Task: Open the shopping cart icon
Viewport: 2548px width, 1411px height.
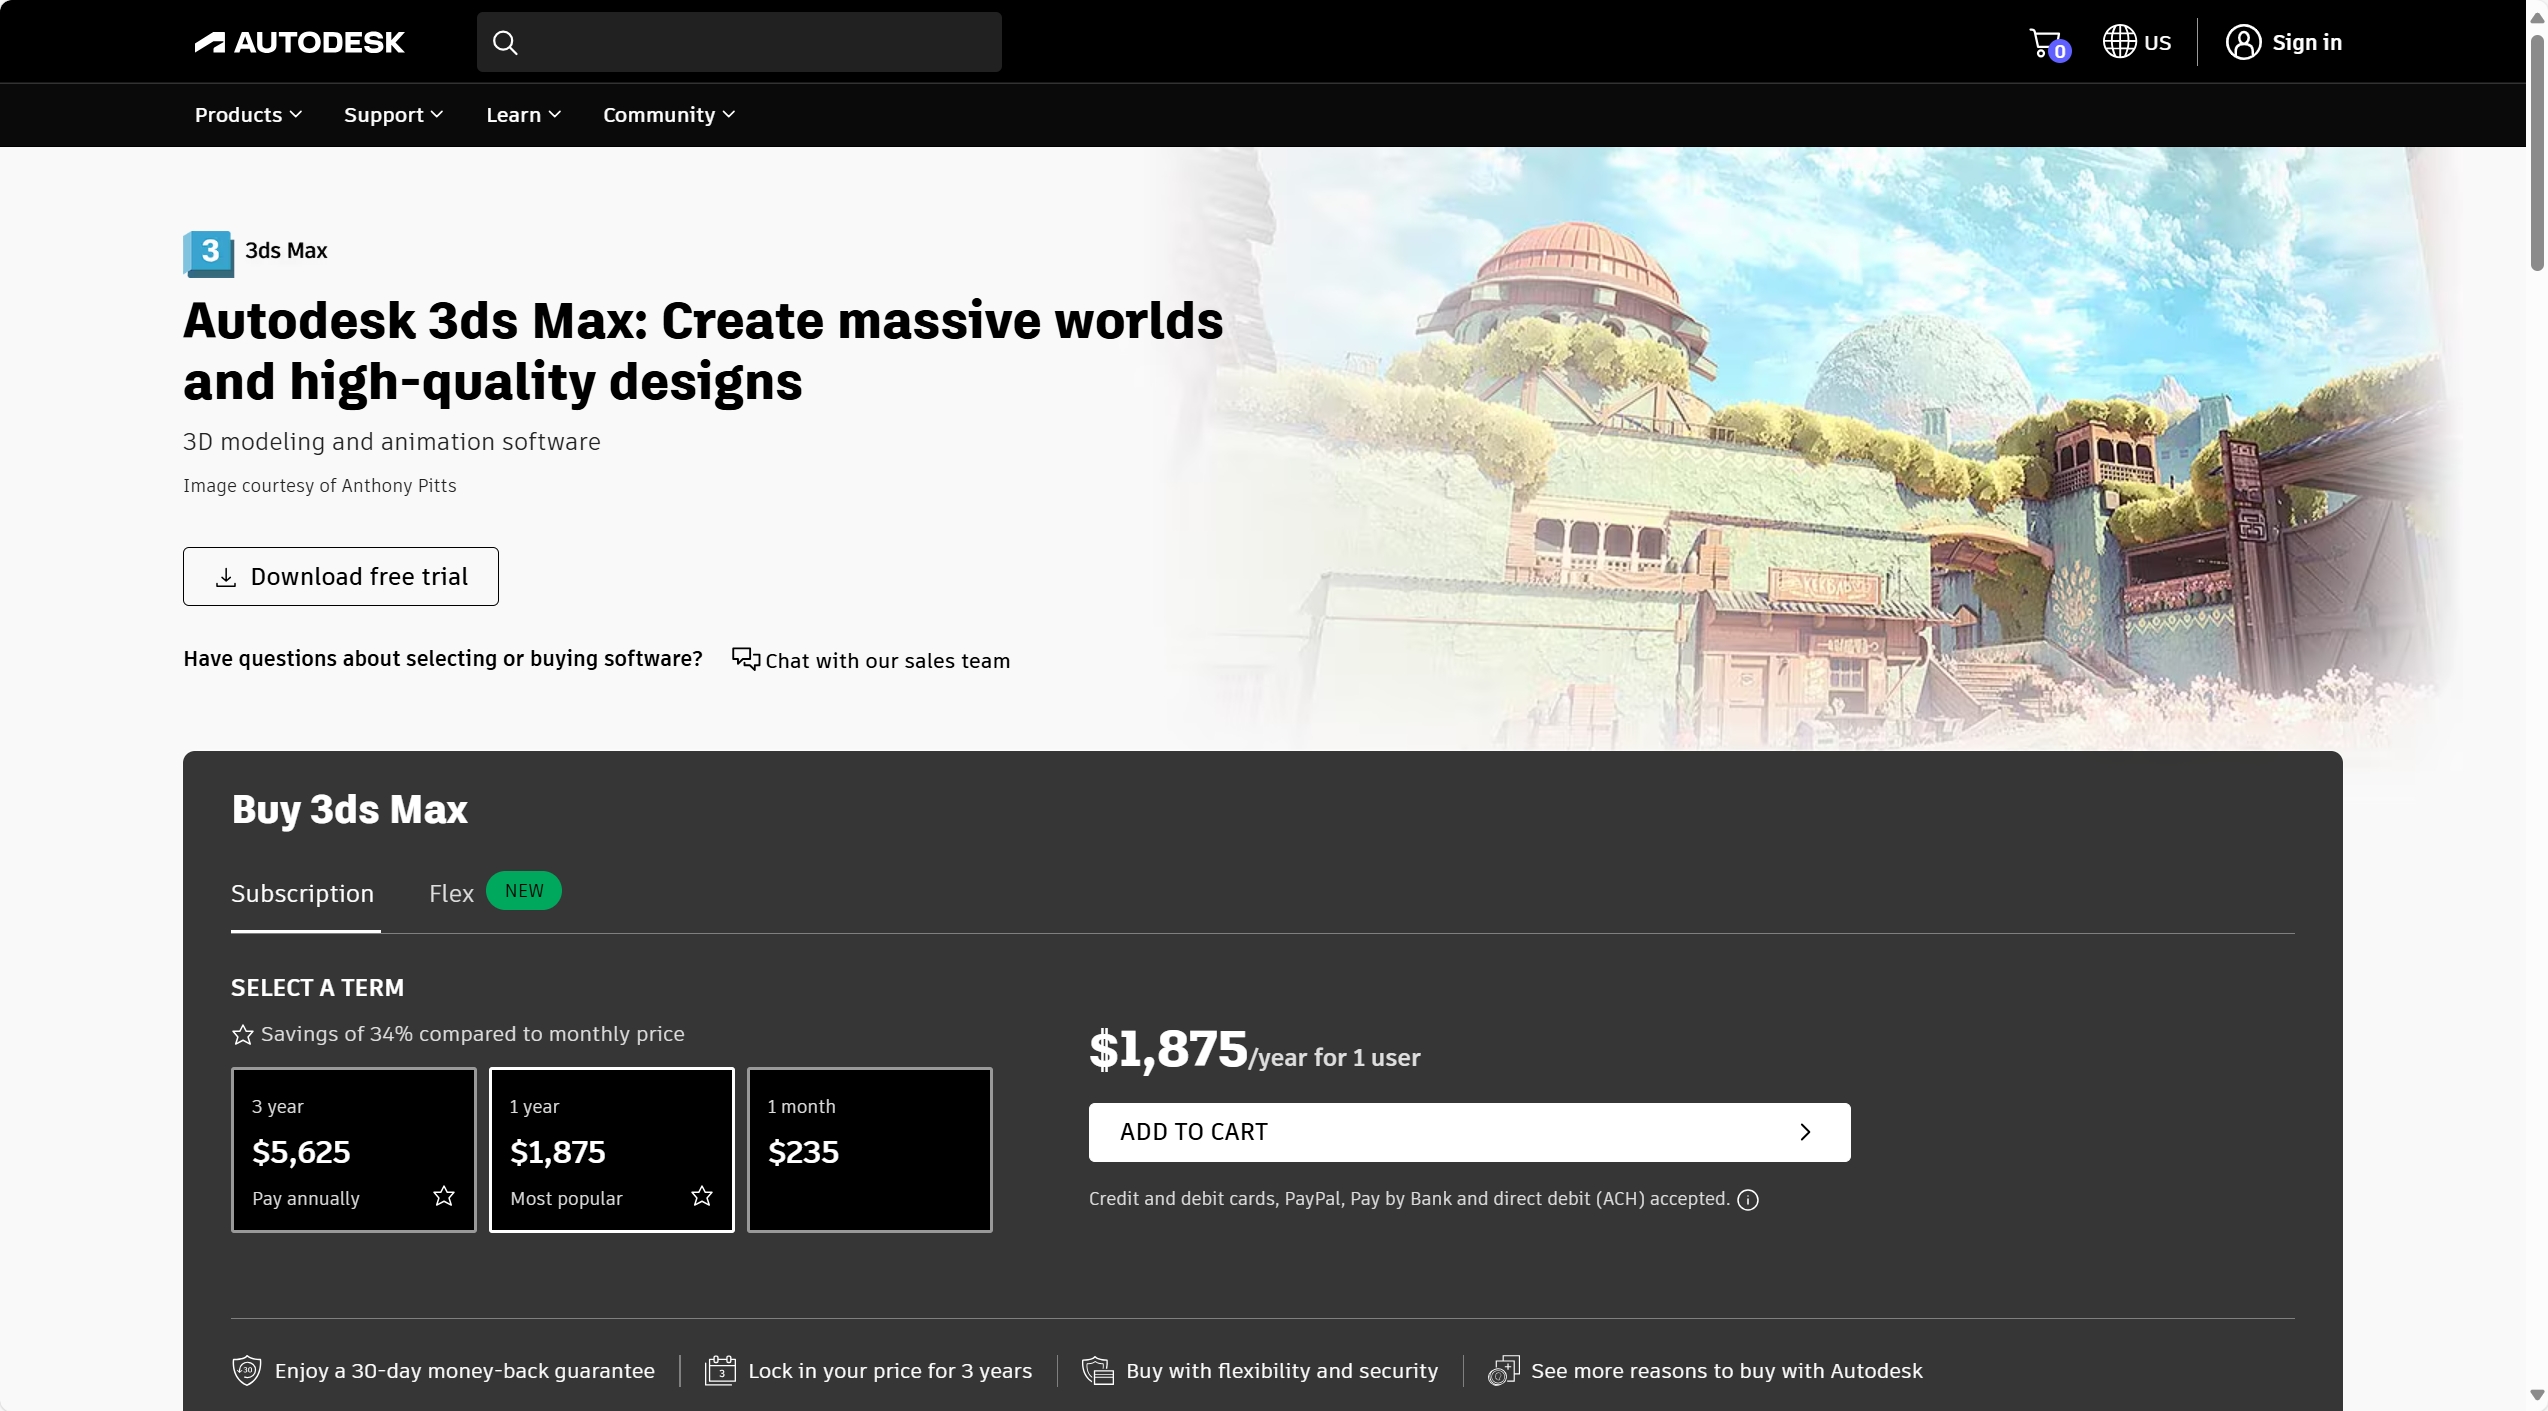Action: pos(2048,43)
